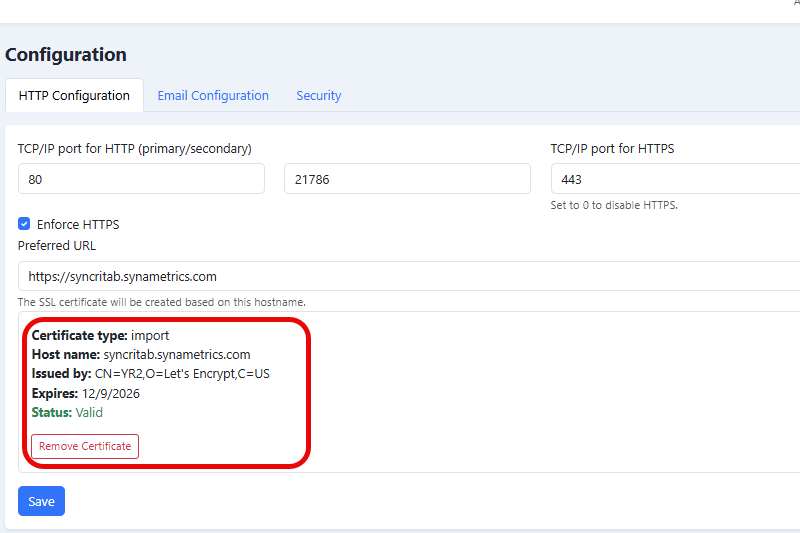Viewport: 800px width, 533px height.
Task: Click the Remove Certificate button
Action: pos(85,446)
